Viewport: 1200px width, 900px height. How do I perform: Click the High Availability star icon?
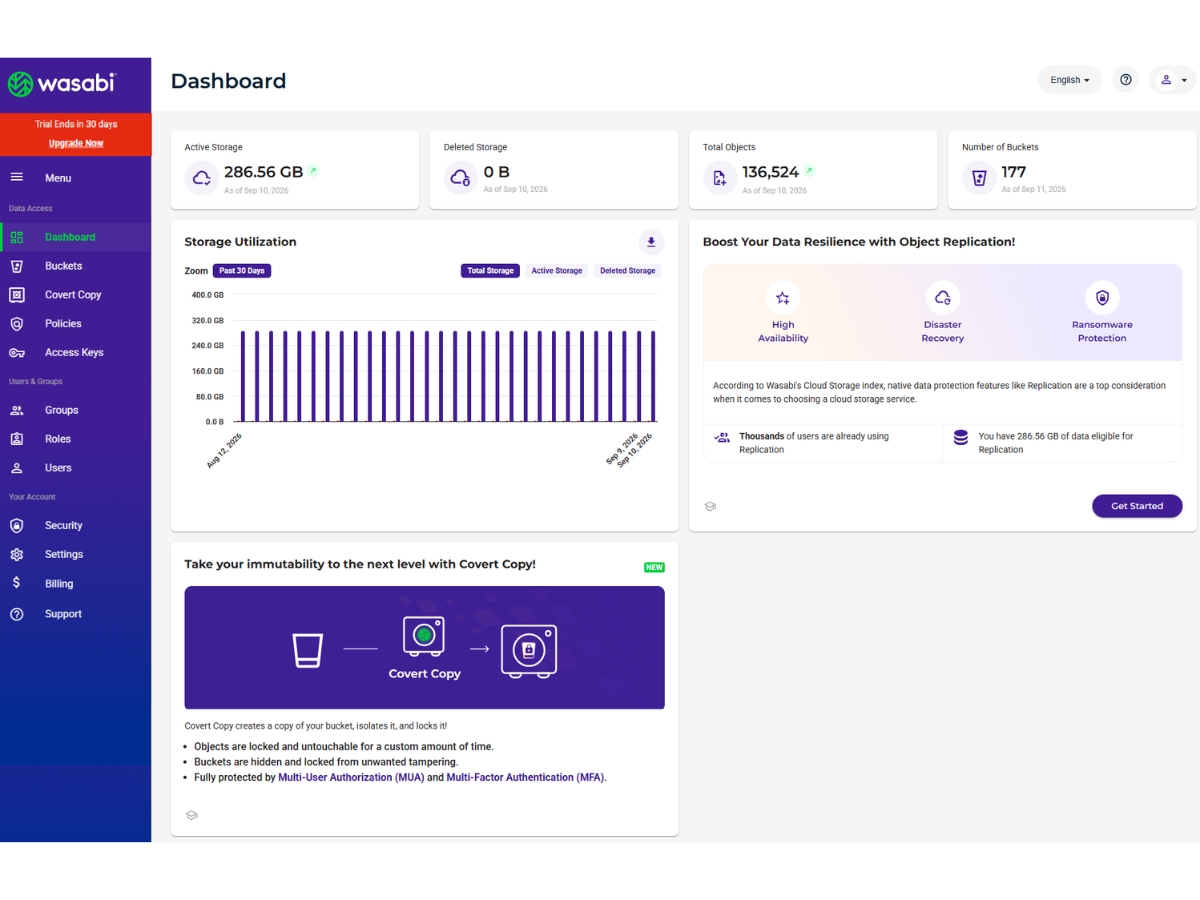coord(783,298)
